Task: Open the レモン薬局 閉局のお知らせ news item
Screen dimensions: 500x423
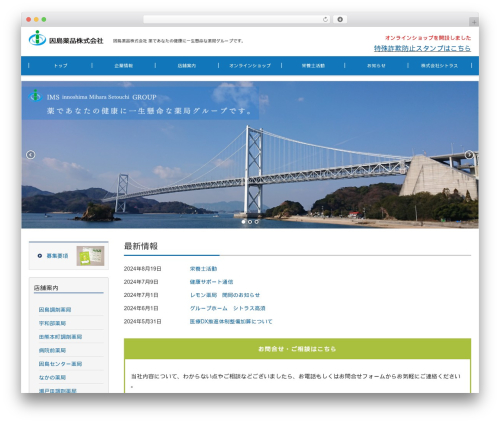Action: (225, 295)
